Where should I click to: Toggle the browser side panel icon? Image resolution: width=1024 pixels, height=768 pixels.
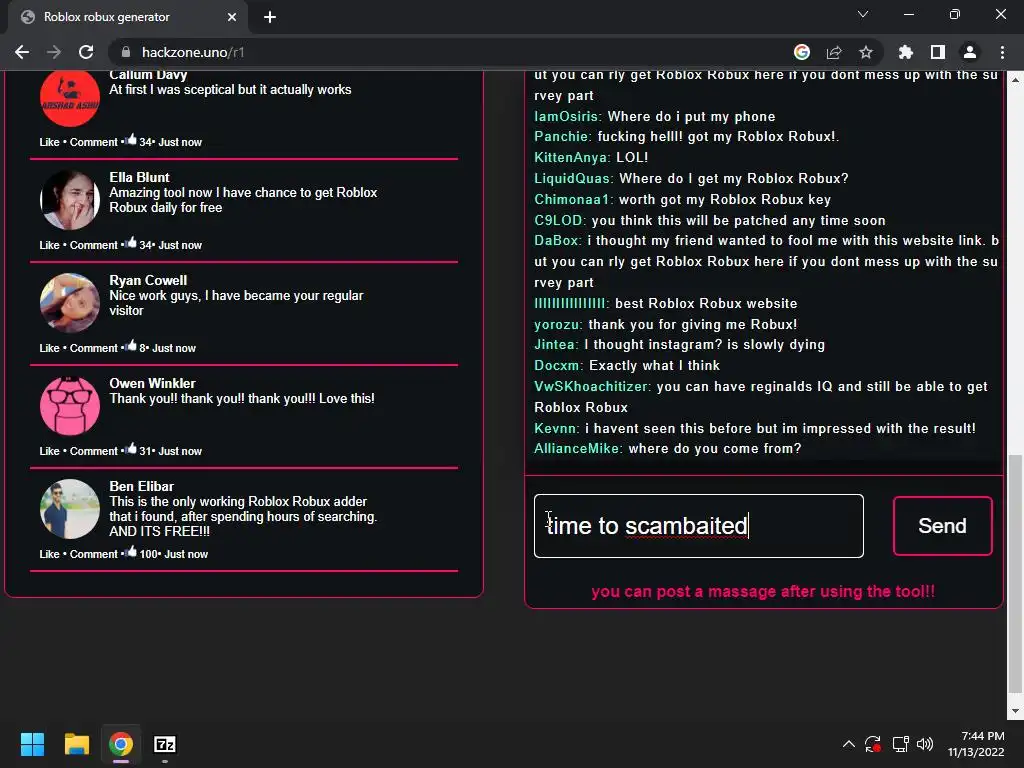click(x=938, y=52)
